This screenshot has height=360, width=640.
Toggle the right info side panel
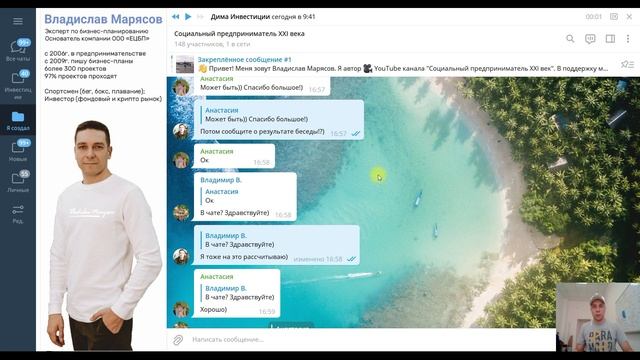click(610, 39)
